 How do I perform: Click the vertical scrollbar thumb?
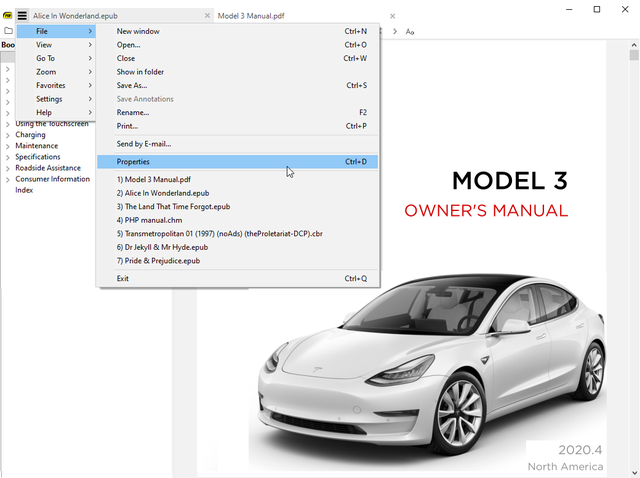[634, 55]
